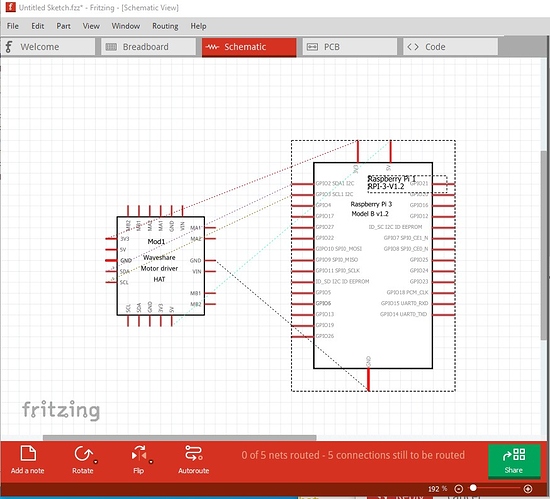The width and height of the screenshot is (550, 499).
Task: Open the Routing menu
Action: click(165, 26)
